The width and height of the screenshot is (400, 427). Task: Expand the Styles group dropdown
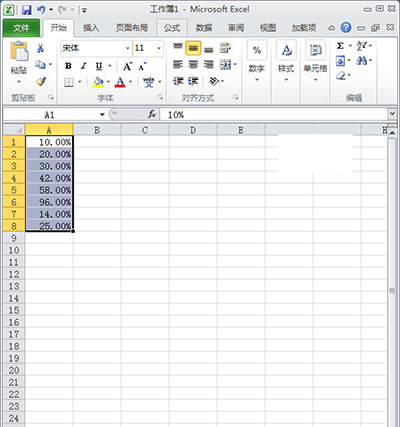pyautogui.click(x=286, y=80)
